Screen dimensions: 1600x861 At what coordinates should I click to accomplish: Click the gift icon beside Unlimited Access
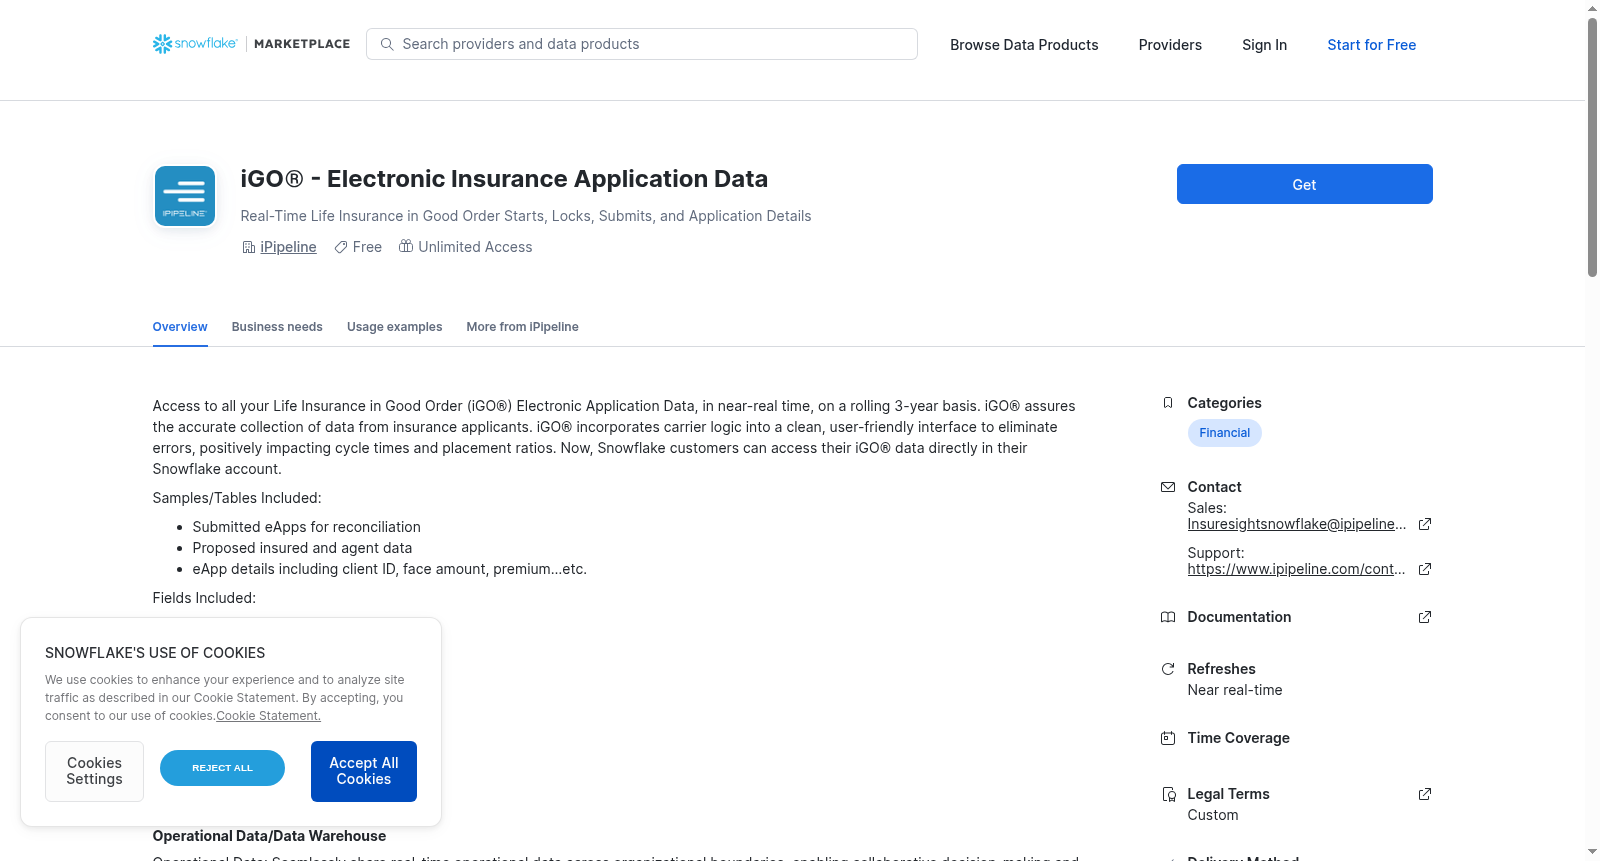coord(406,246)
